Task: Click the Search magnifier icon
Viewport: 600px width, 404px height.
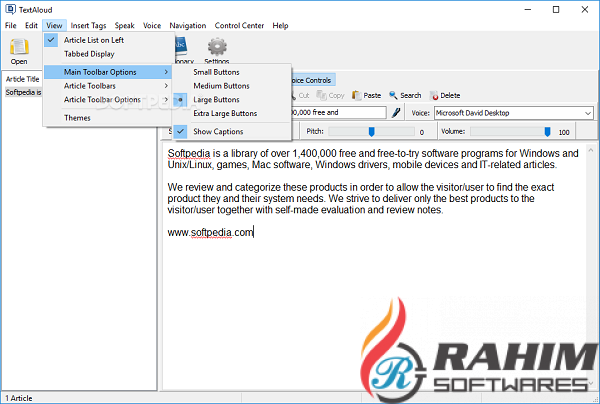Action: [x=393, y=95]
